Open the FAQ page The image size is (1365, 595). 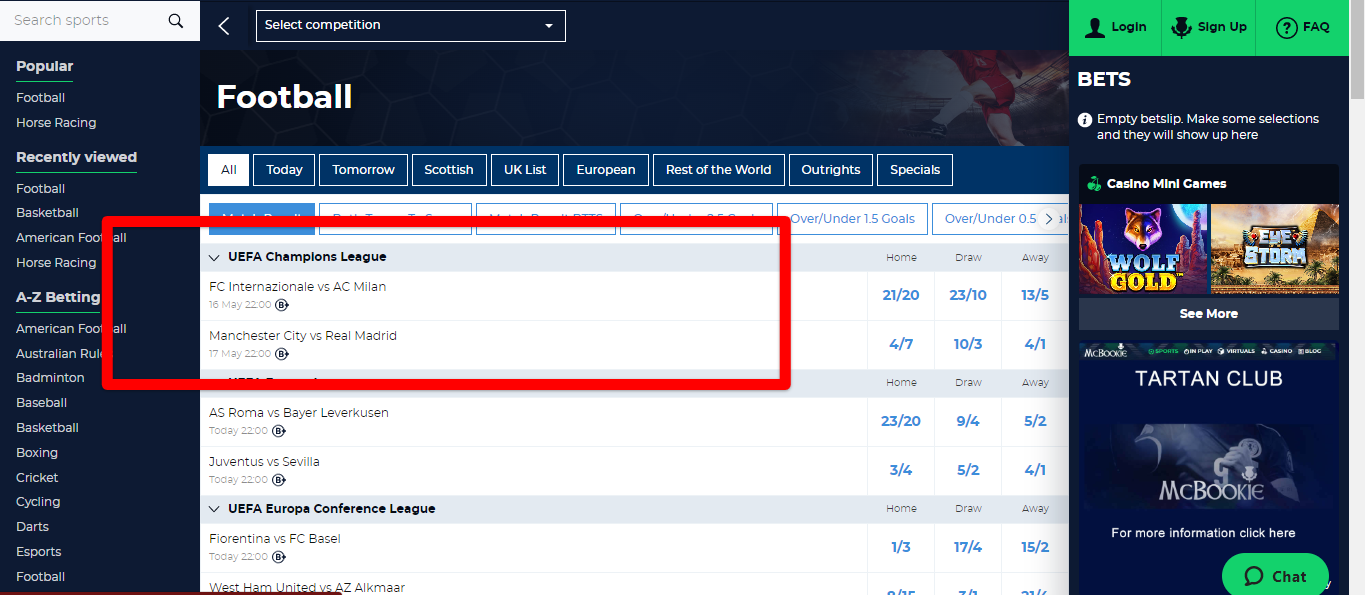[x=1303, y=28]
